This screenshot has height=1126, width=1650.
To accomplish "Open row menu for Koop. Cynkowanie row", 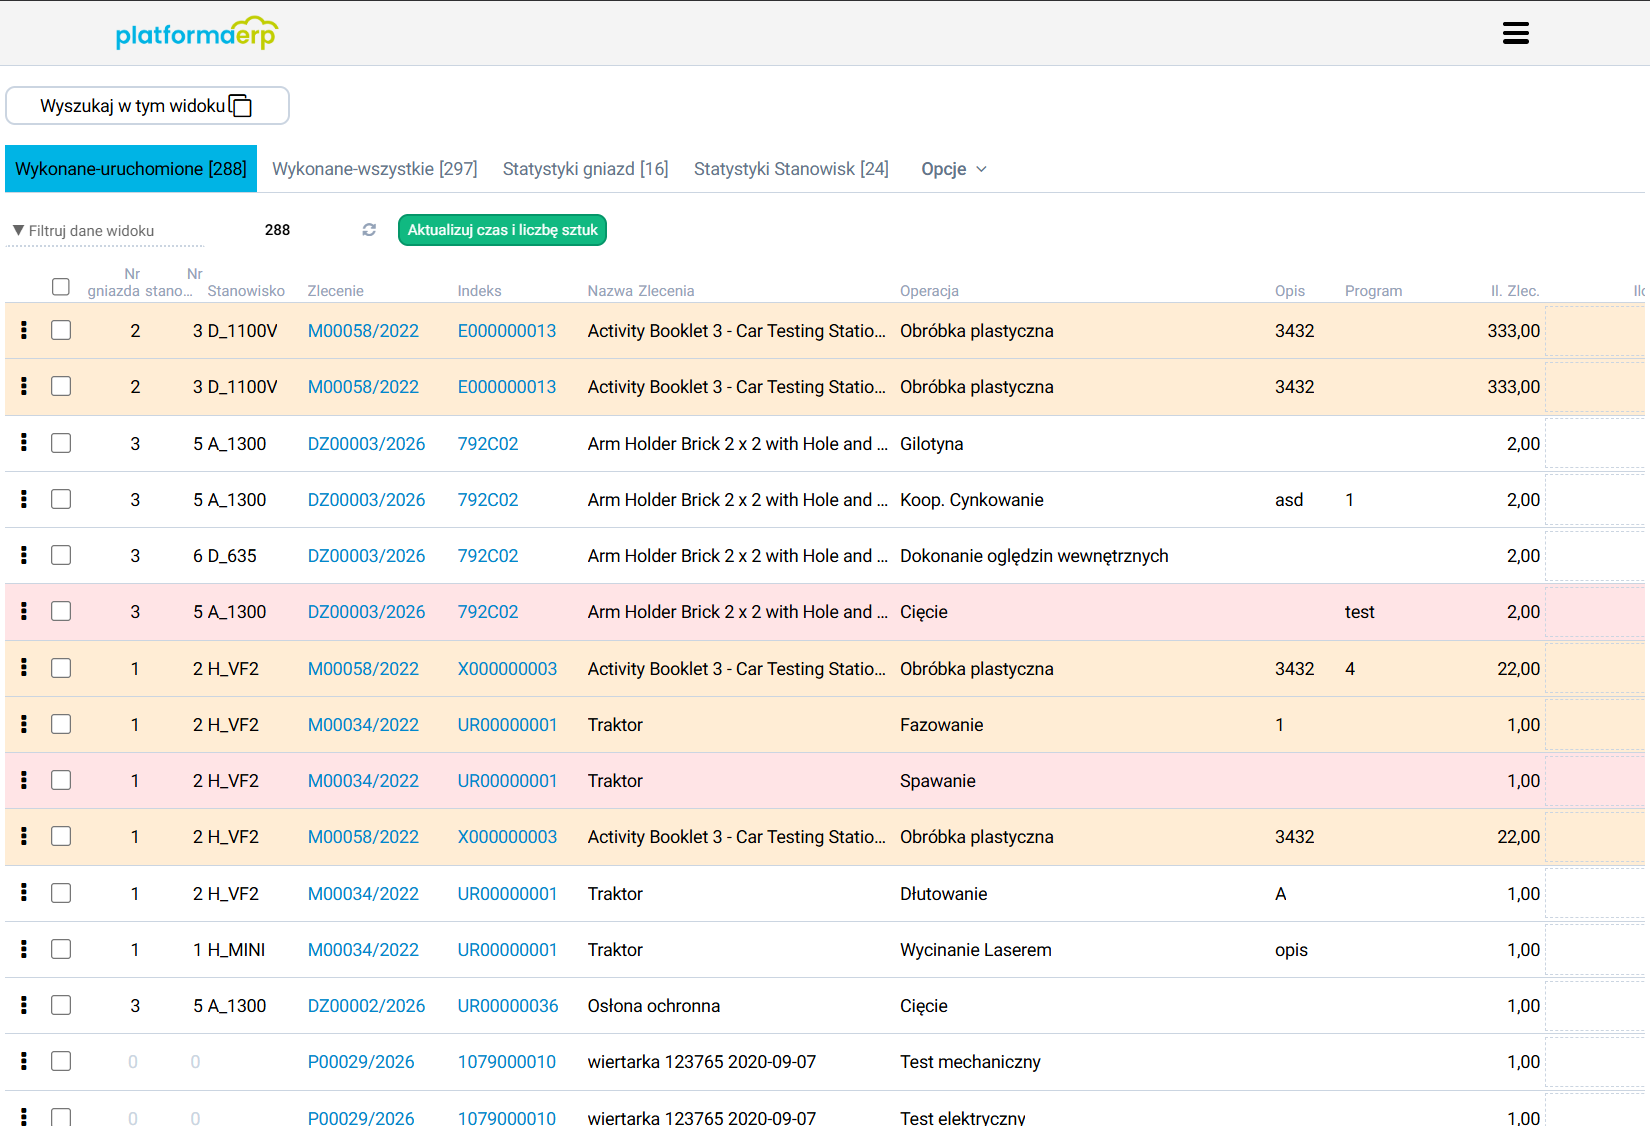I will [24, 498].
